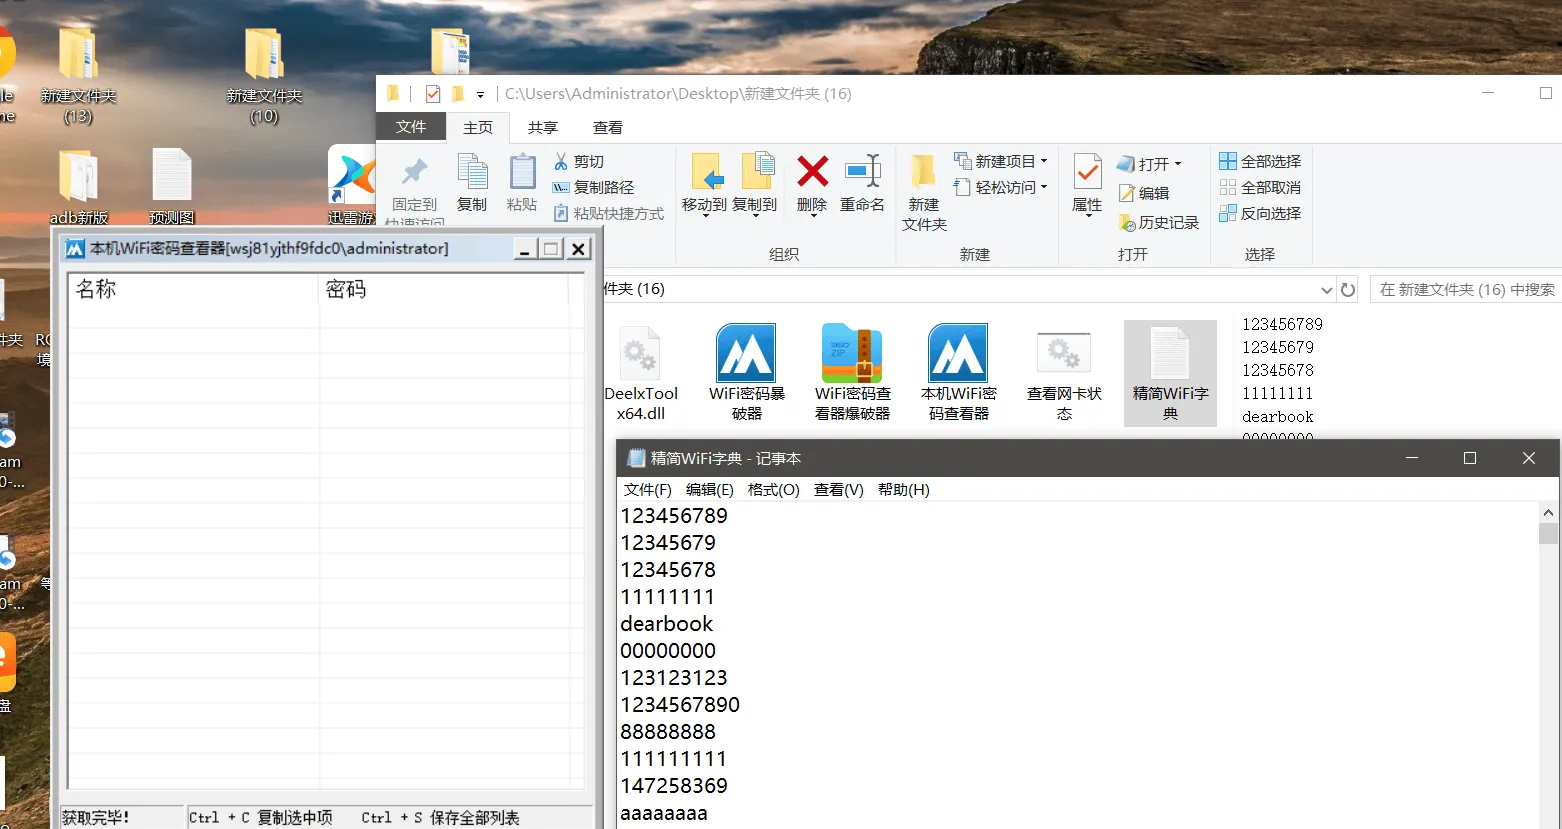Open the 轻松访问 dropdown
Screen dimensions: 1562x829
point(1001,187)
